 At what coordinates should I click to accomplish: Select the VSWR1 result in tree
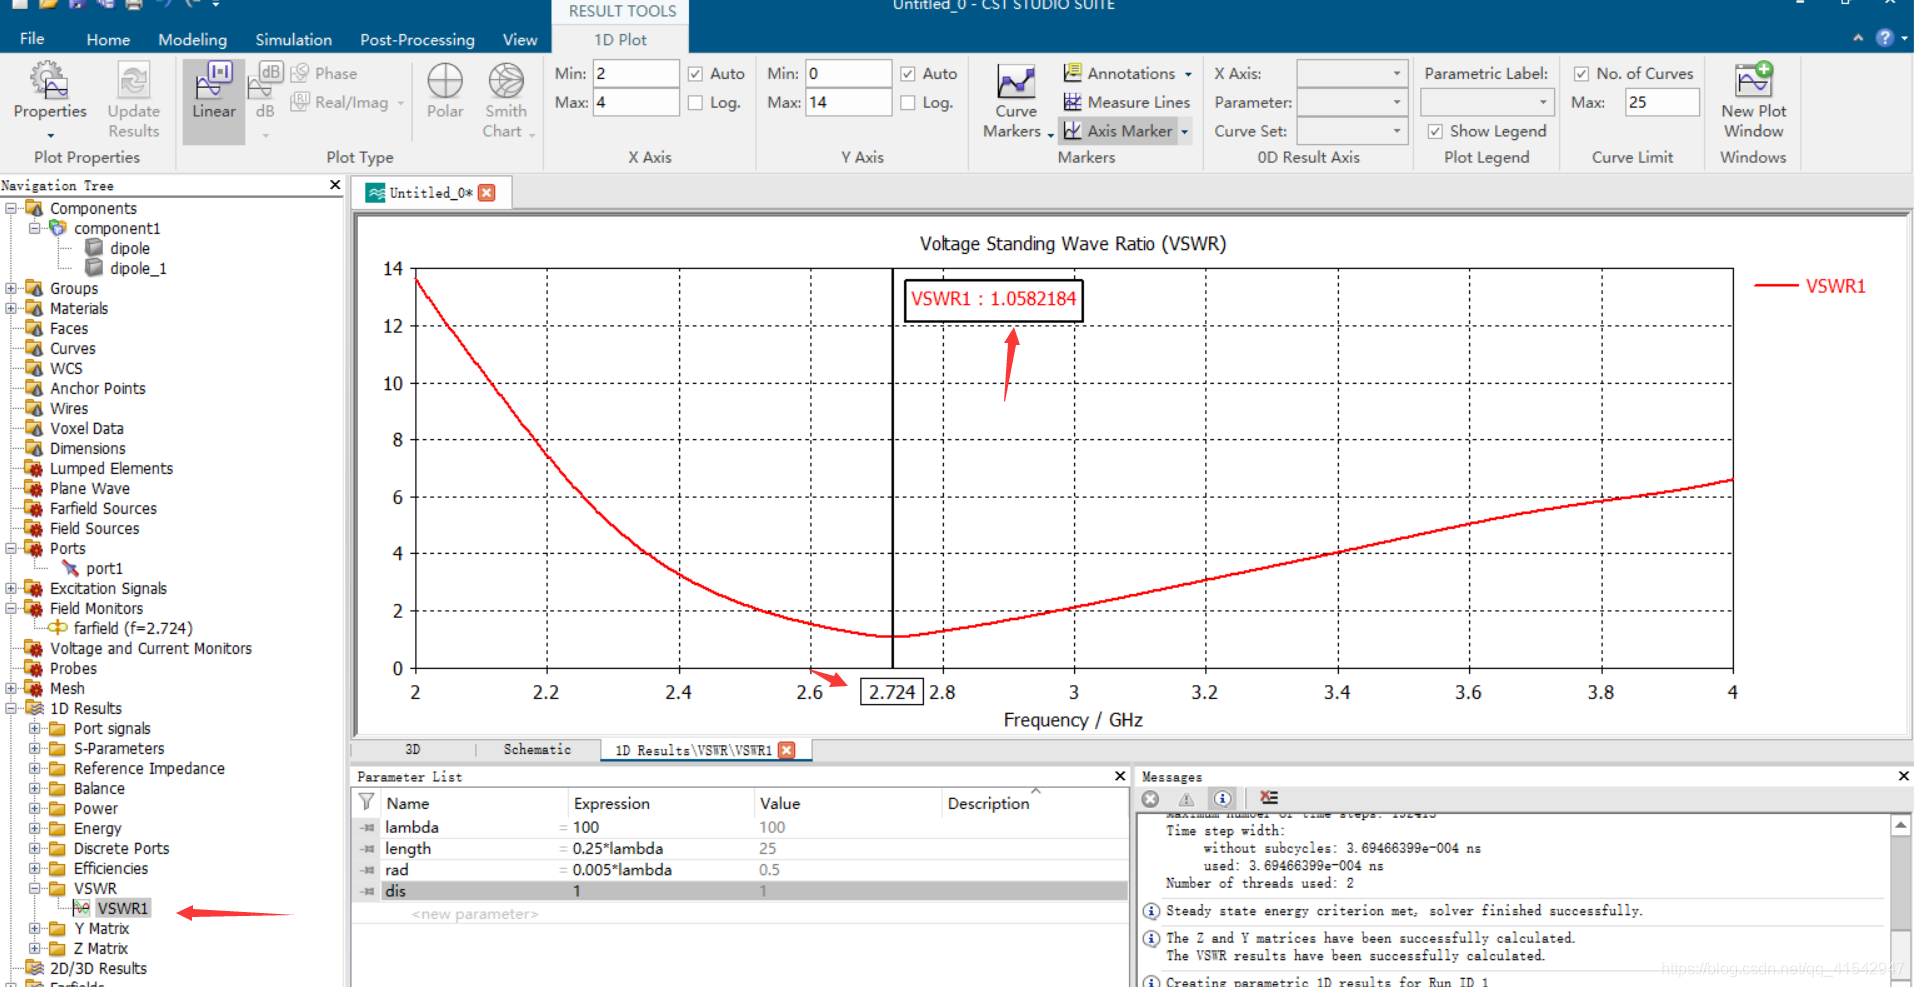click(123, 908)
